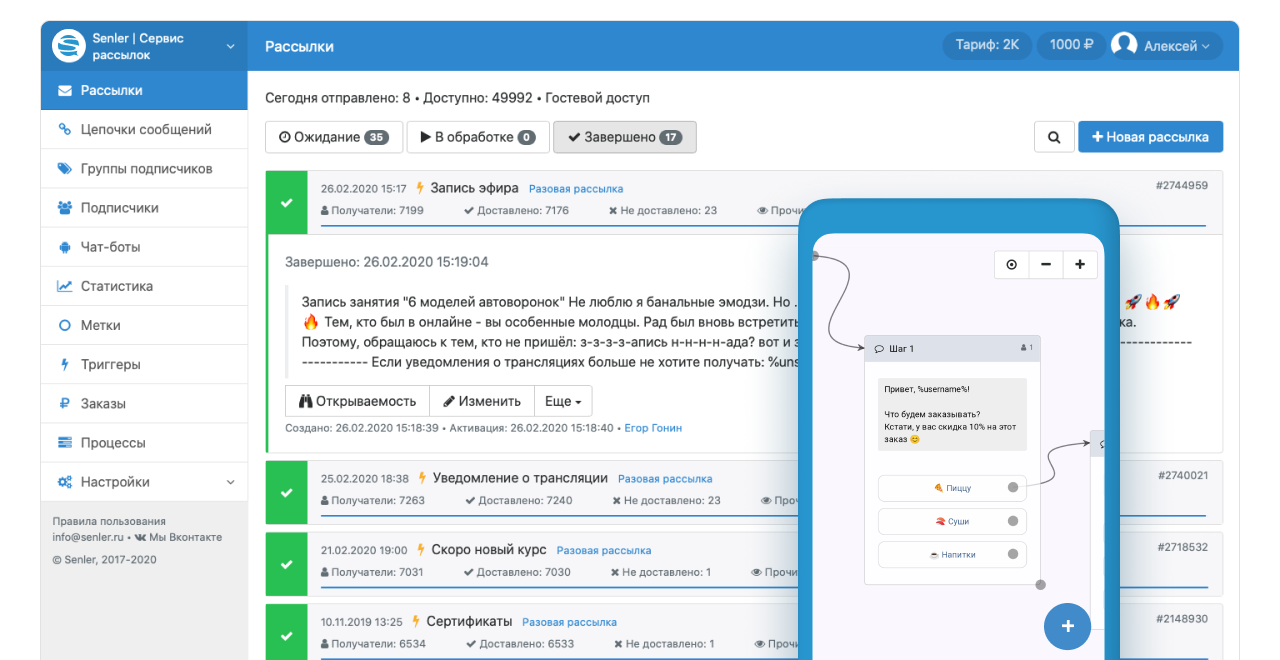1280x660 pixels.
Task: Click mailing ID #2718532
Action: click(1184, 548)
